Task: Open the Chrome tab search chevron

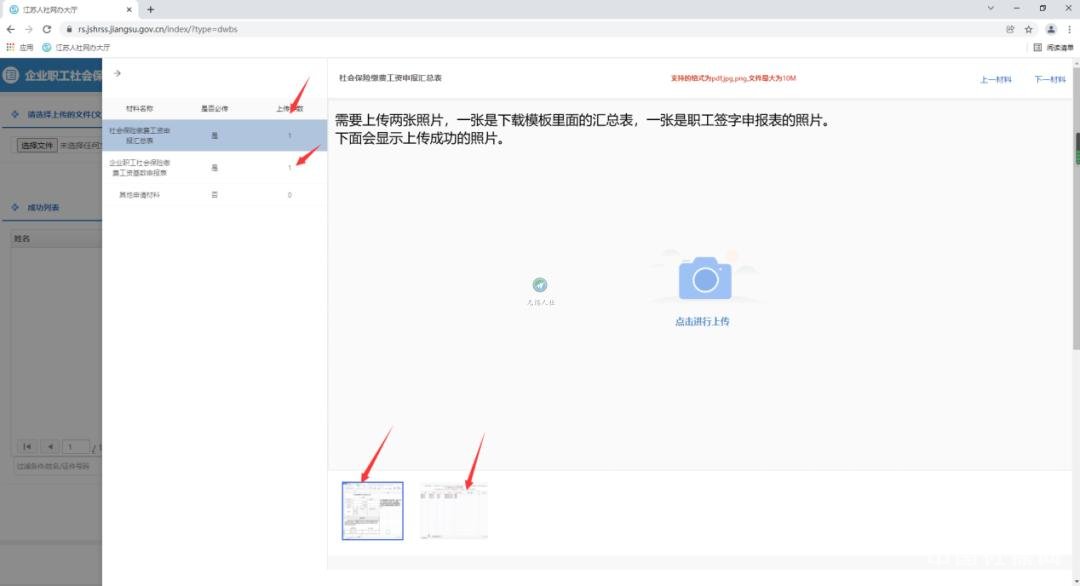Action: pyautogui.click(x=991, y=8)
